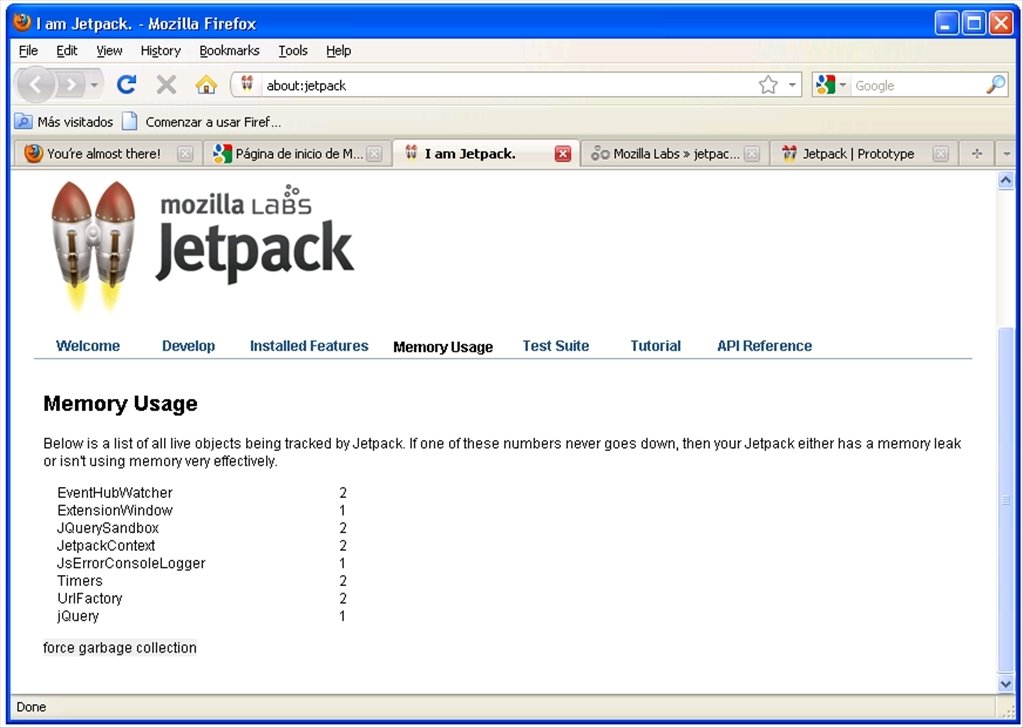The image size is (1023, 728).
Task: Click the about:jetpack address field
Action: (509, 85)
